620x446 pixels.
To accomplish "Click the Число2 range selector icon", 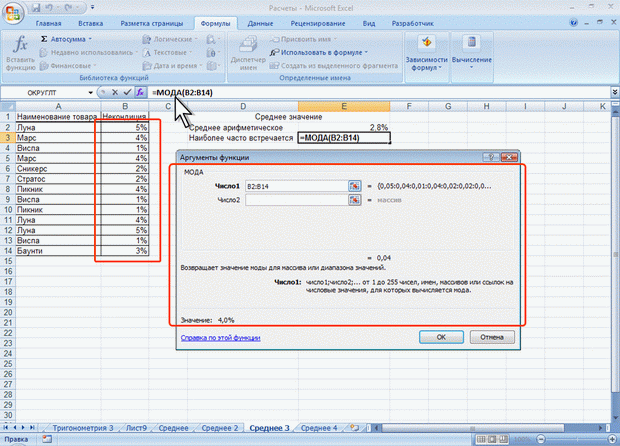I will click(x=354, y=200).
